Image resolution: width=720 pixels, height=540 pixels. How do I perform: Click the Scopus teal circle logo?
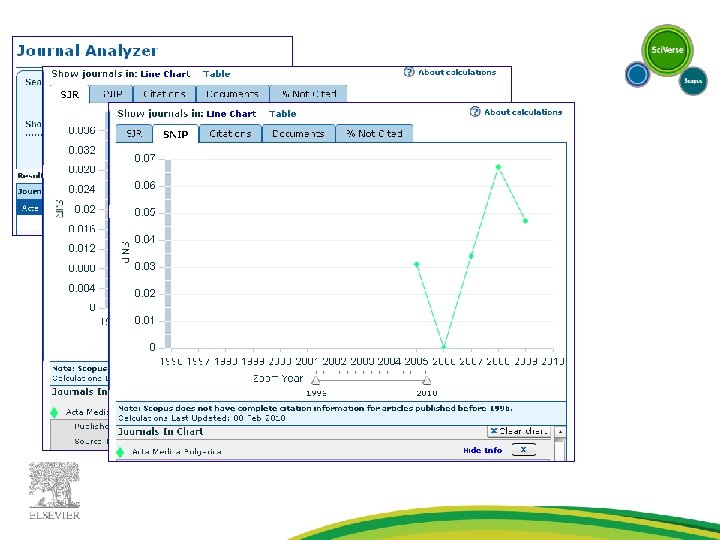[693, 81]
